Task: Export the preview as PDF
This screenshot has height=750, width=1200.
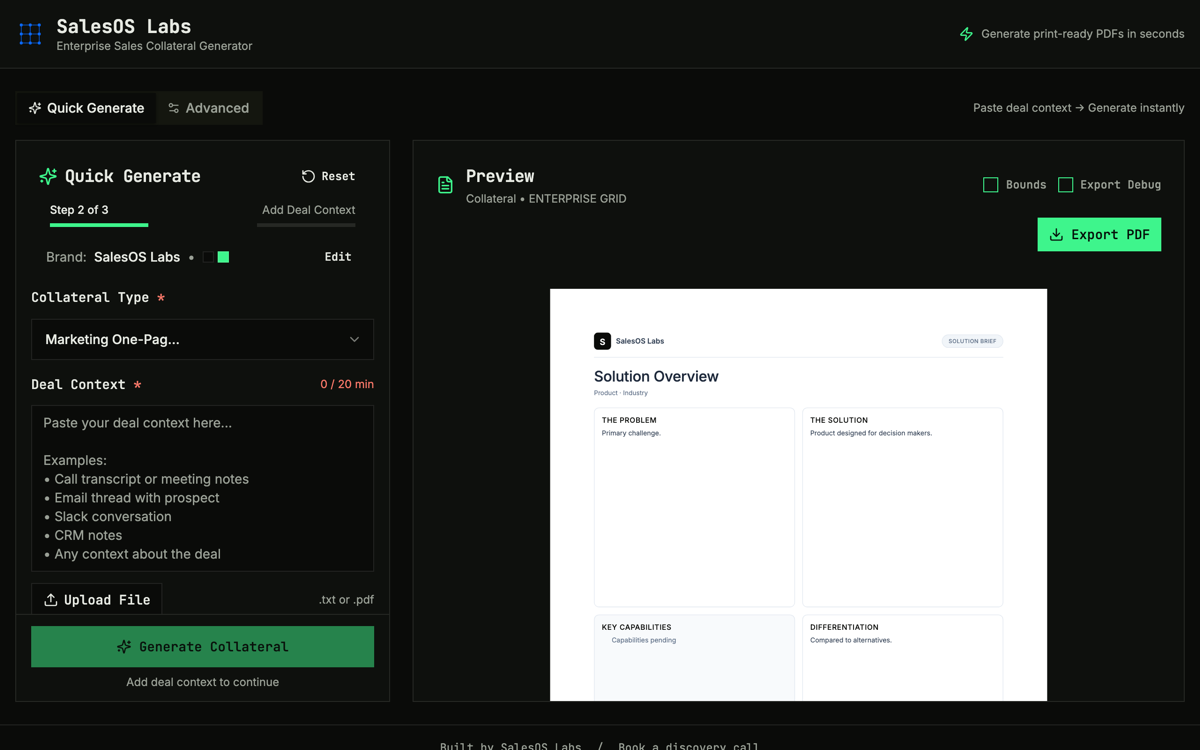Action: click(x=1099, y=234)
